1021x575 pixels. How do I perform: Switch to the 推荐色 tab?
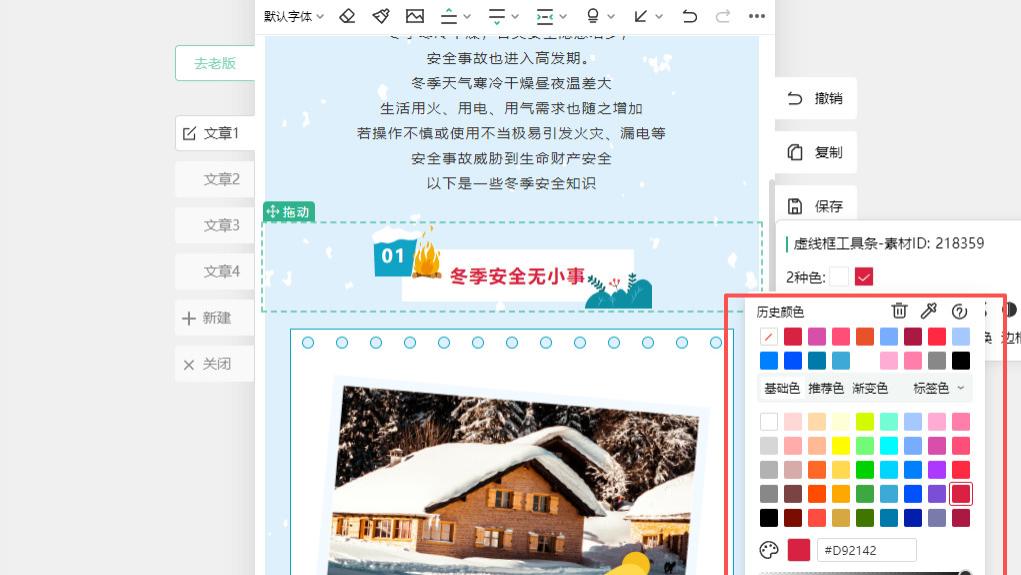[x=826, y=389]
